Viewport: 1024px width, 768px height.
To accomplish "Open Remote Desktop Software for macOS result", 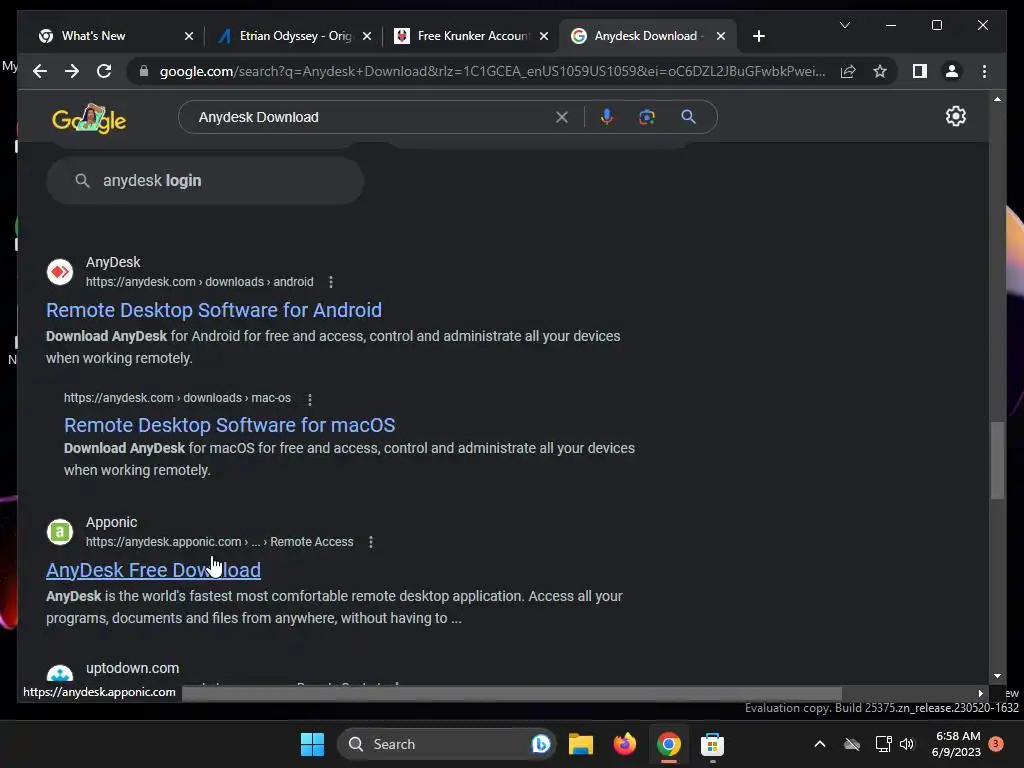I will (229, 425).
